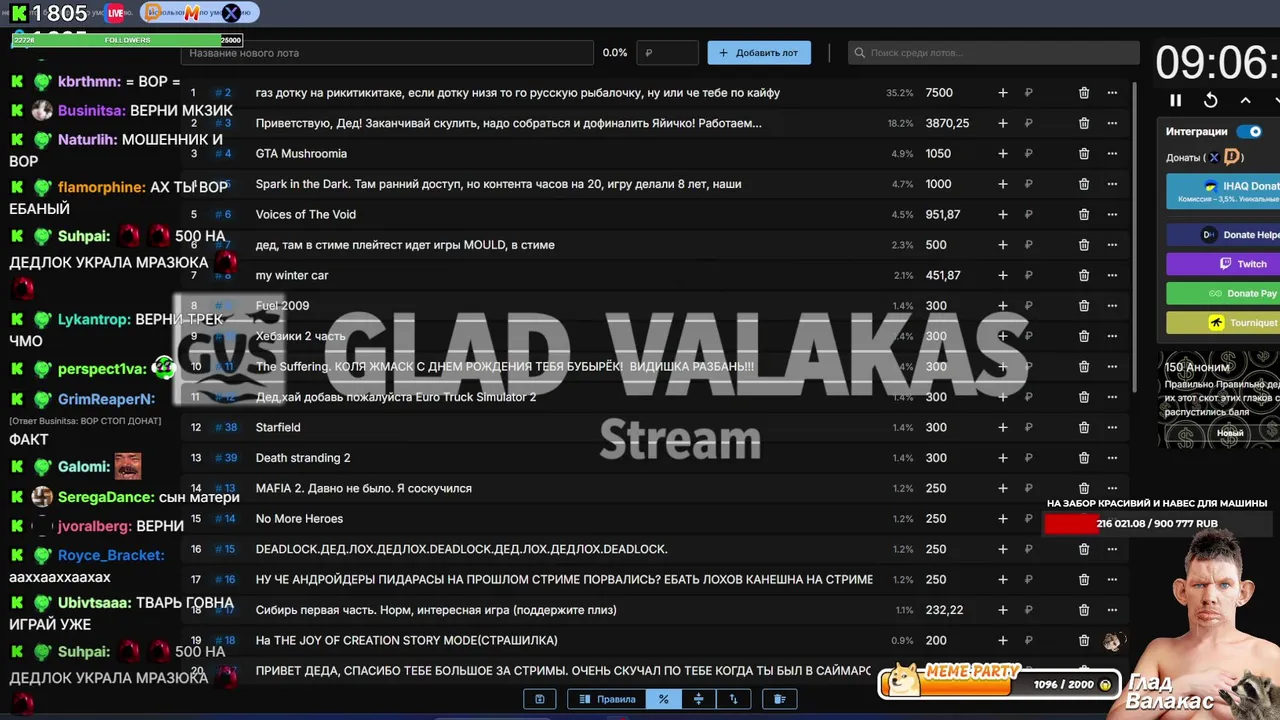
Task: Pause the auction timer
Action: point(1176,100)
